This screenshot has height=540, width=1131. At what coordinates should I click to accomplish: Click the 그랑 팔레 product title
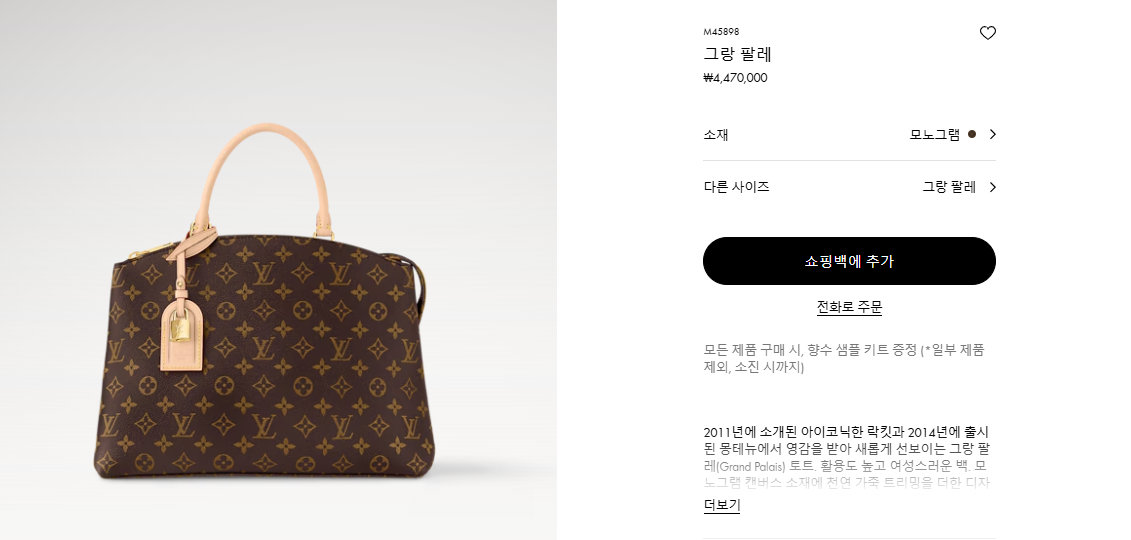tap(737, 54)
